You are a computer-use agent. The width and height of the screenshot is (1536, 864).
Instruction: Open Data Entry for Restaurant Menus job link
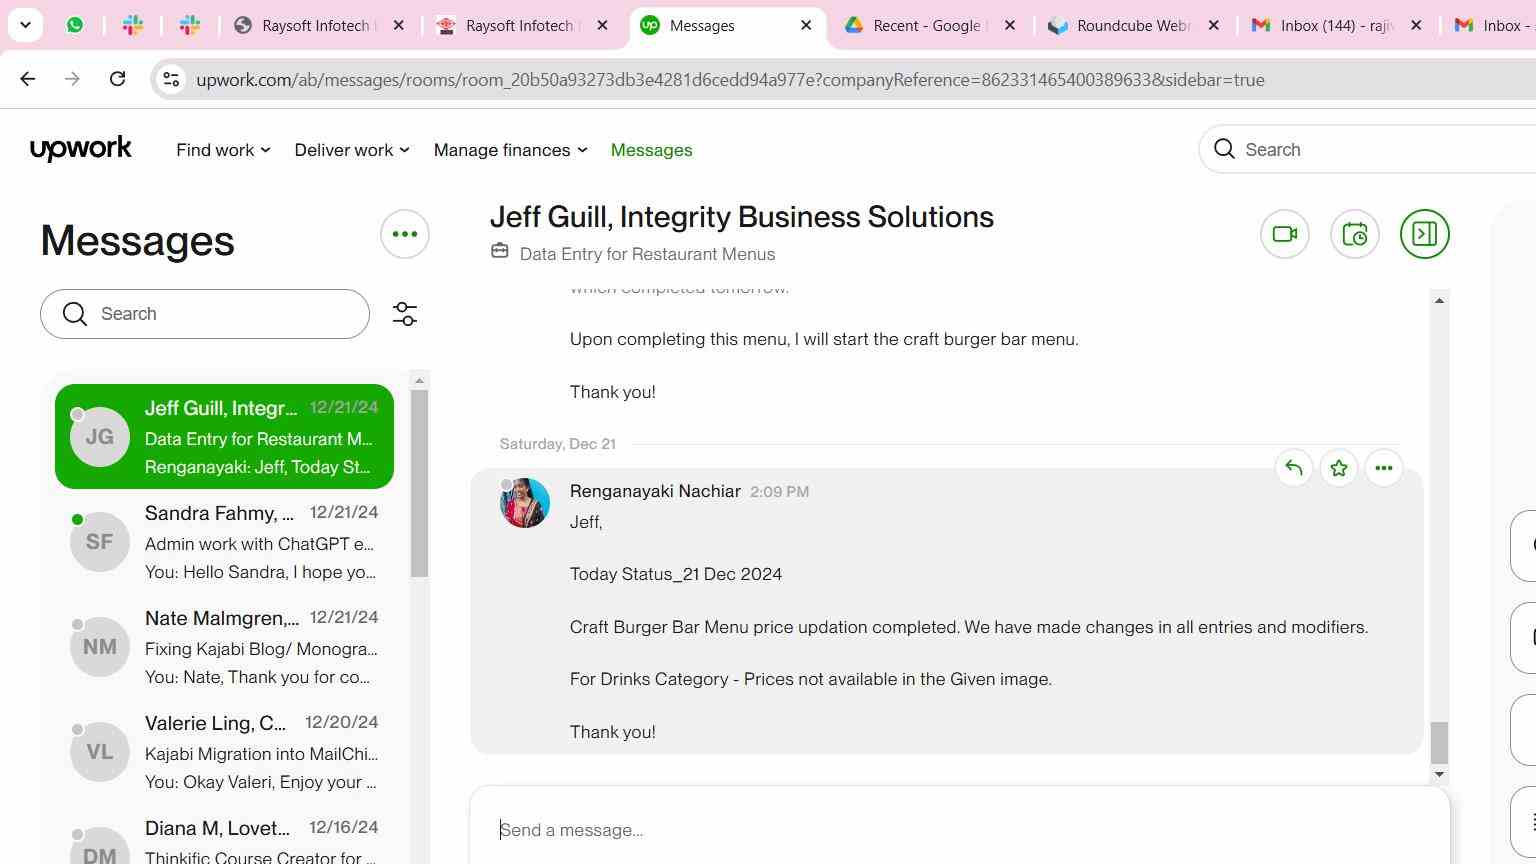[x=647, y=254]
